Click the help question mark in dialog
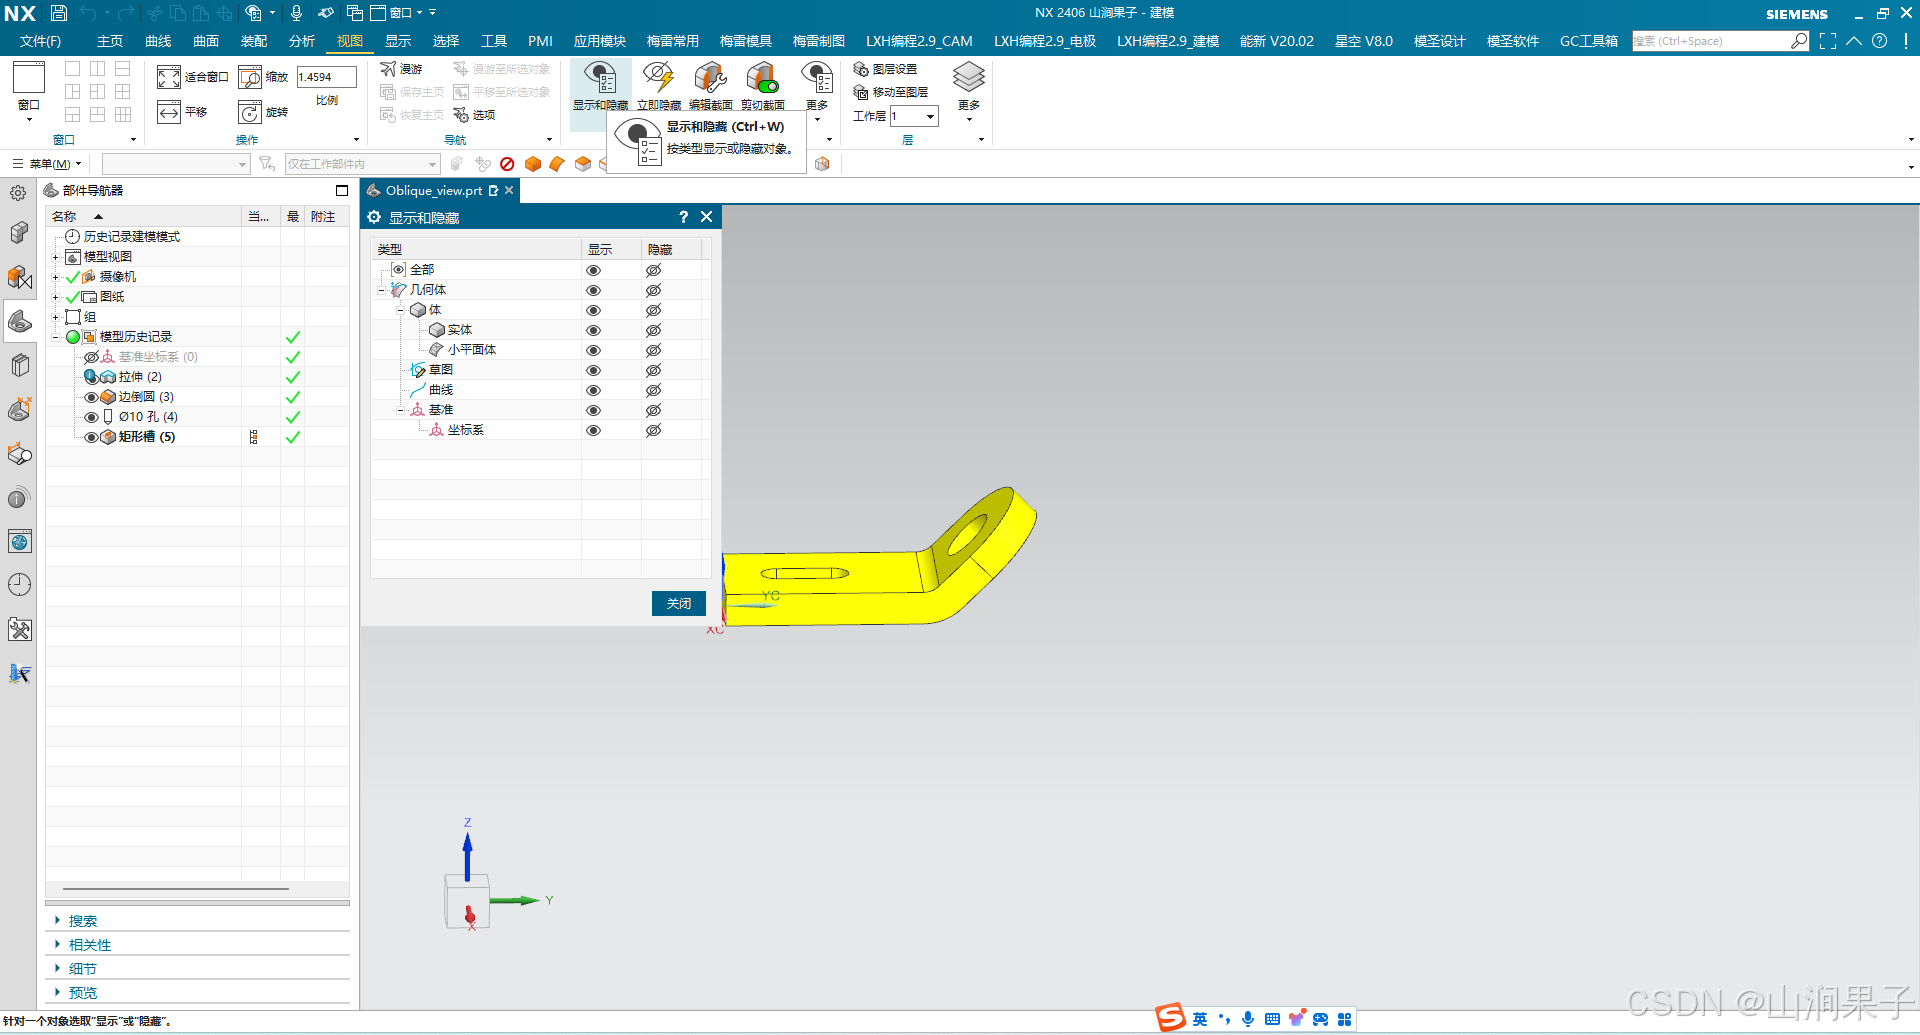The height and width of the screenshot is (1035, 1920). tap(683, 217)
